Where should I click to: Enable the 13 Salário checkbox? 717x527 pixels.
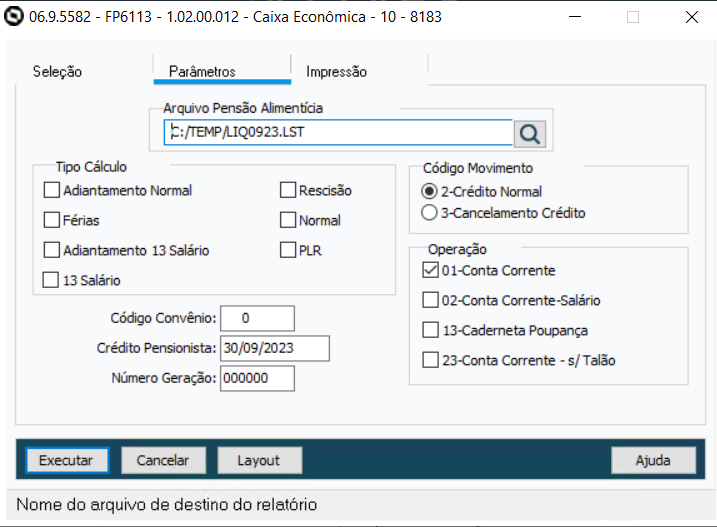52,281
